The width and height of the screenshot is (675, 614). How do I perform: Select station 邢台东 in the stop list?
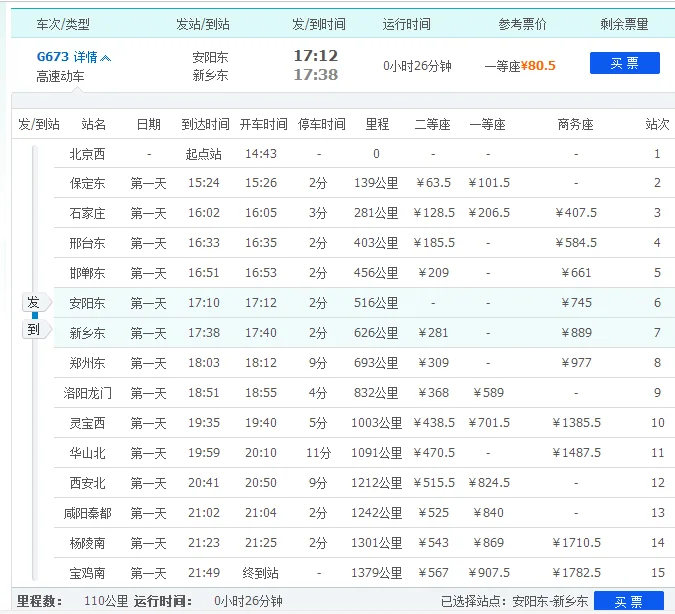pos(87,243)
